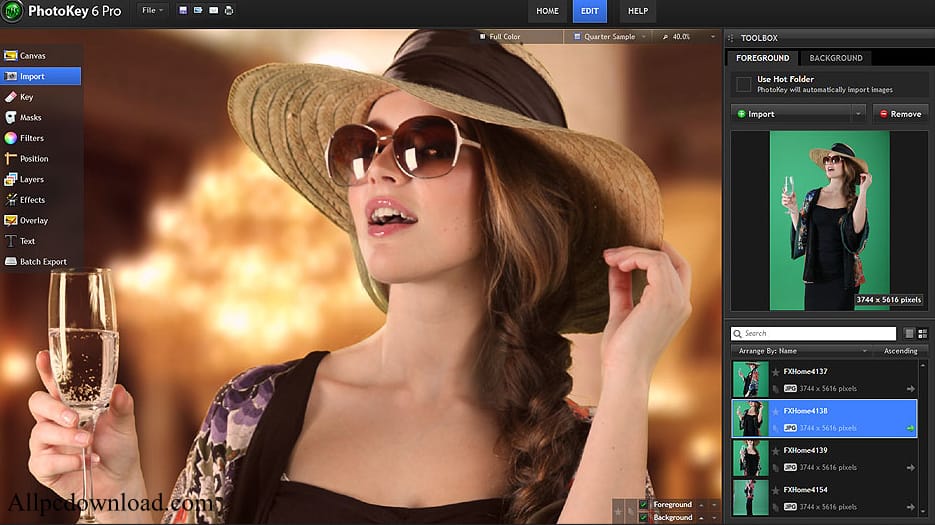This screenshot has height=525, width=935.
Task: Enable the Use Hot Folder checkbox
Action: tap(743, 84)
